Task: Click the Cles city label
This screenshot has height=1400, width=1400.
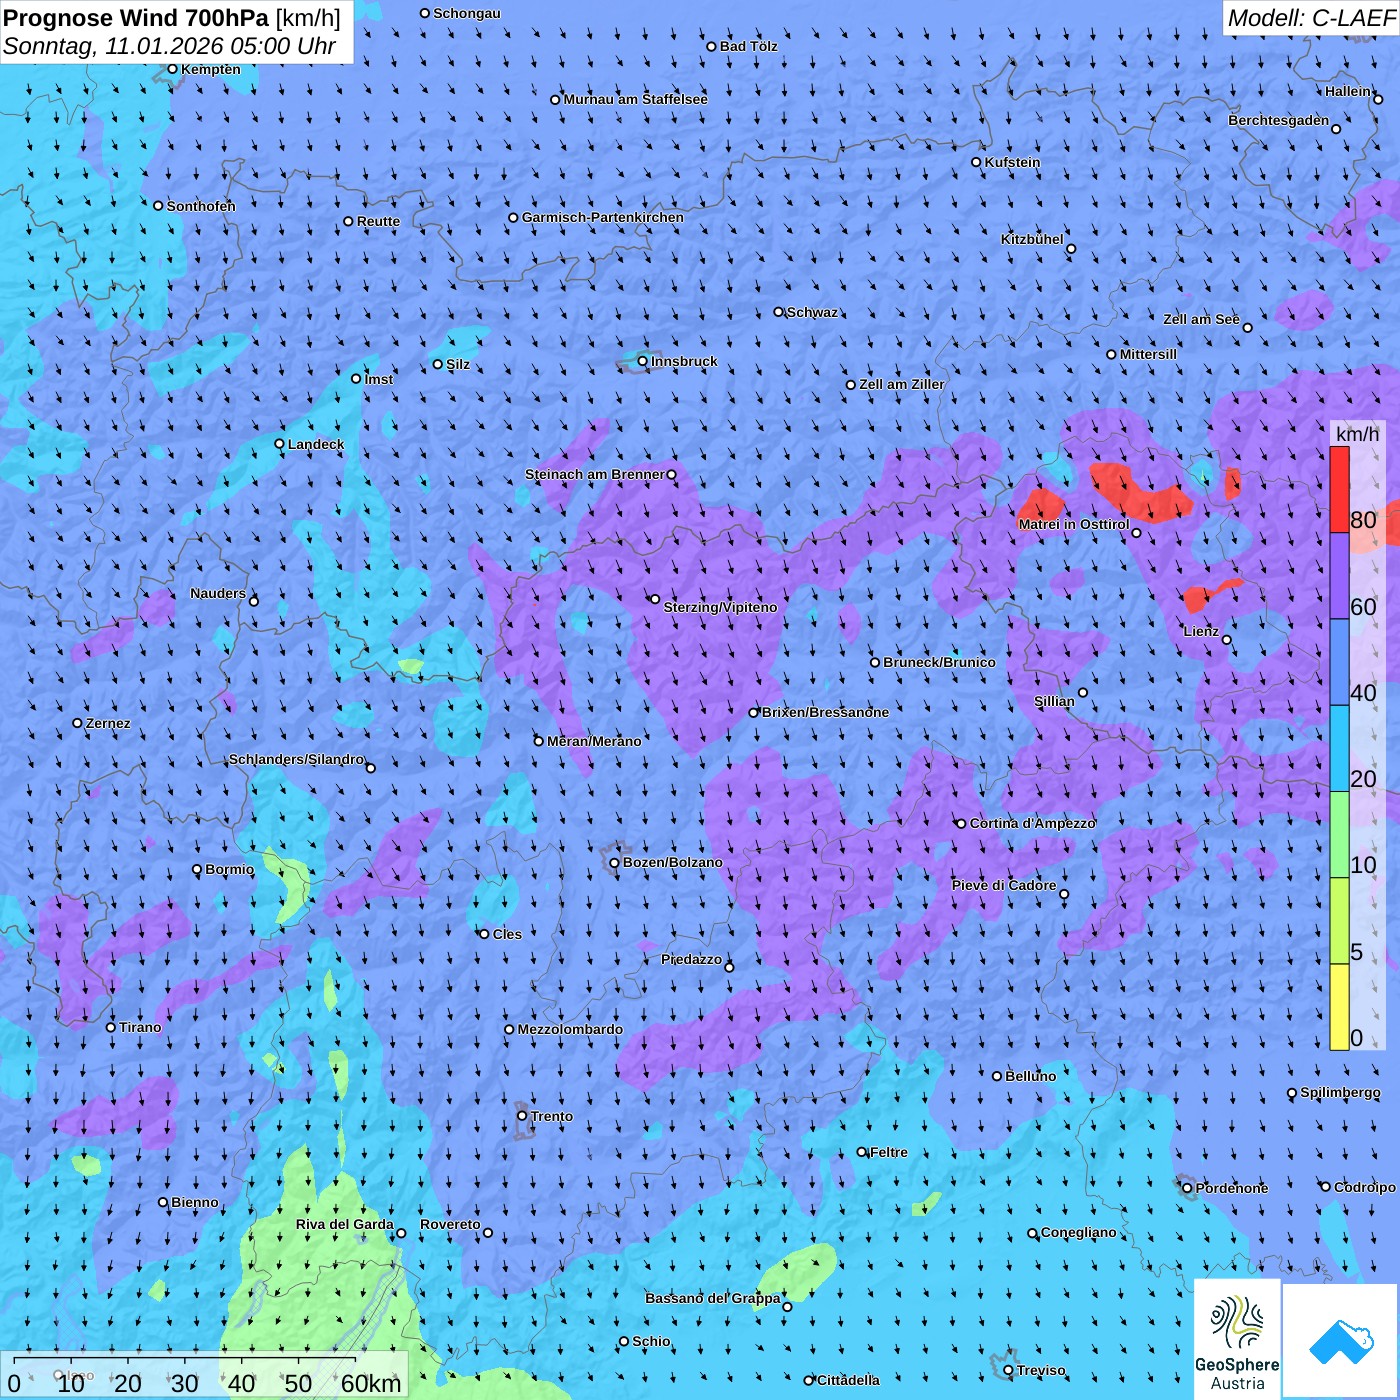Action: [507, 934]
